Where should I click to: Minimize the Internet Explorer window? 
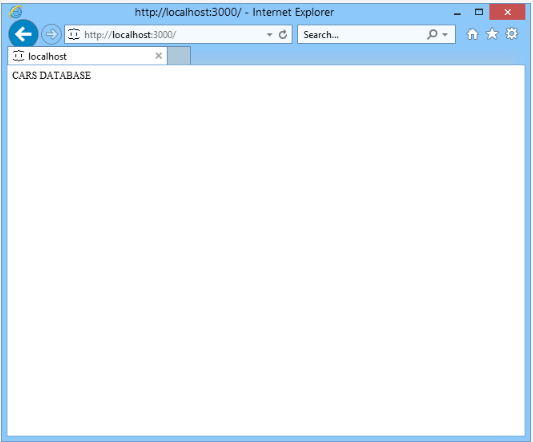point(458,13)
